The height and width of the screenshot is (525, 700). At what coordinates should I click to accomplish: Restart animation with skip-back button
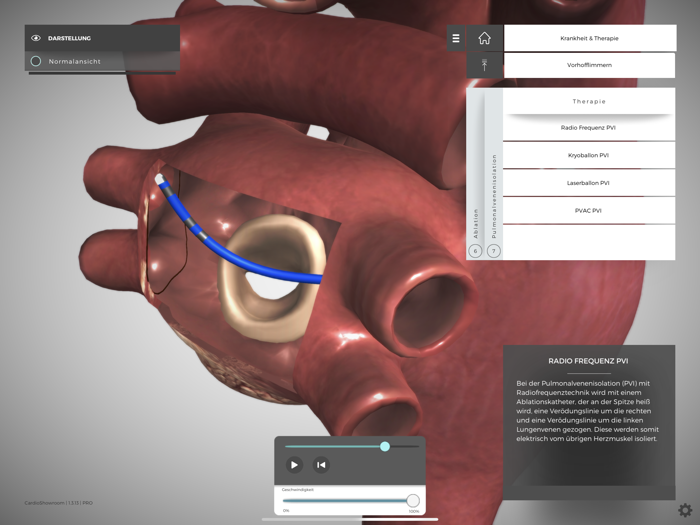coord(321,465)
